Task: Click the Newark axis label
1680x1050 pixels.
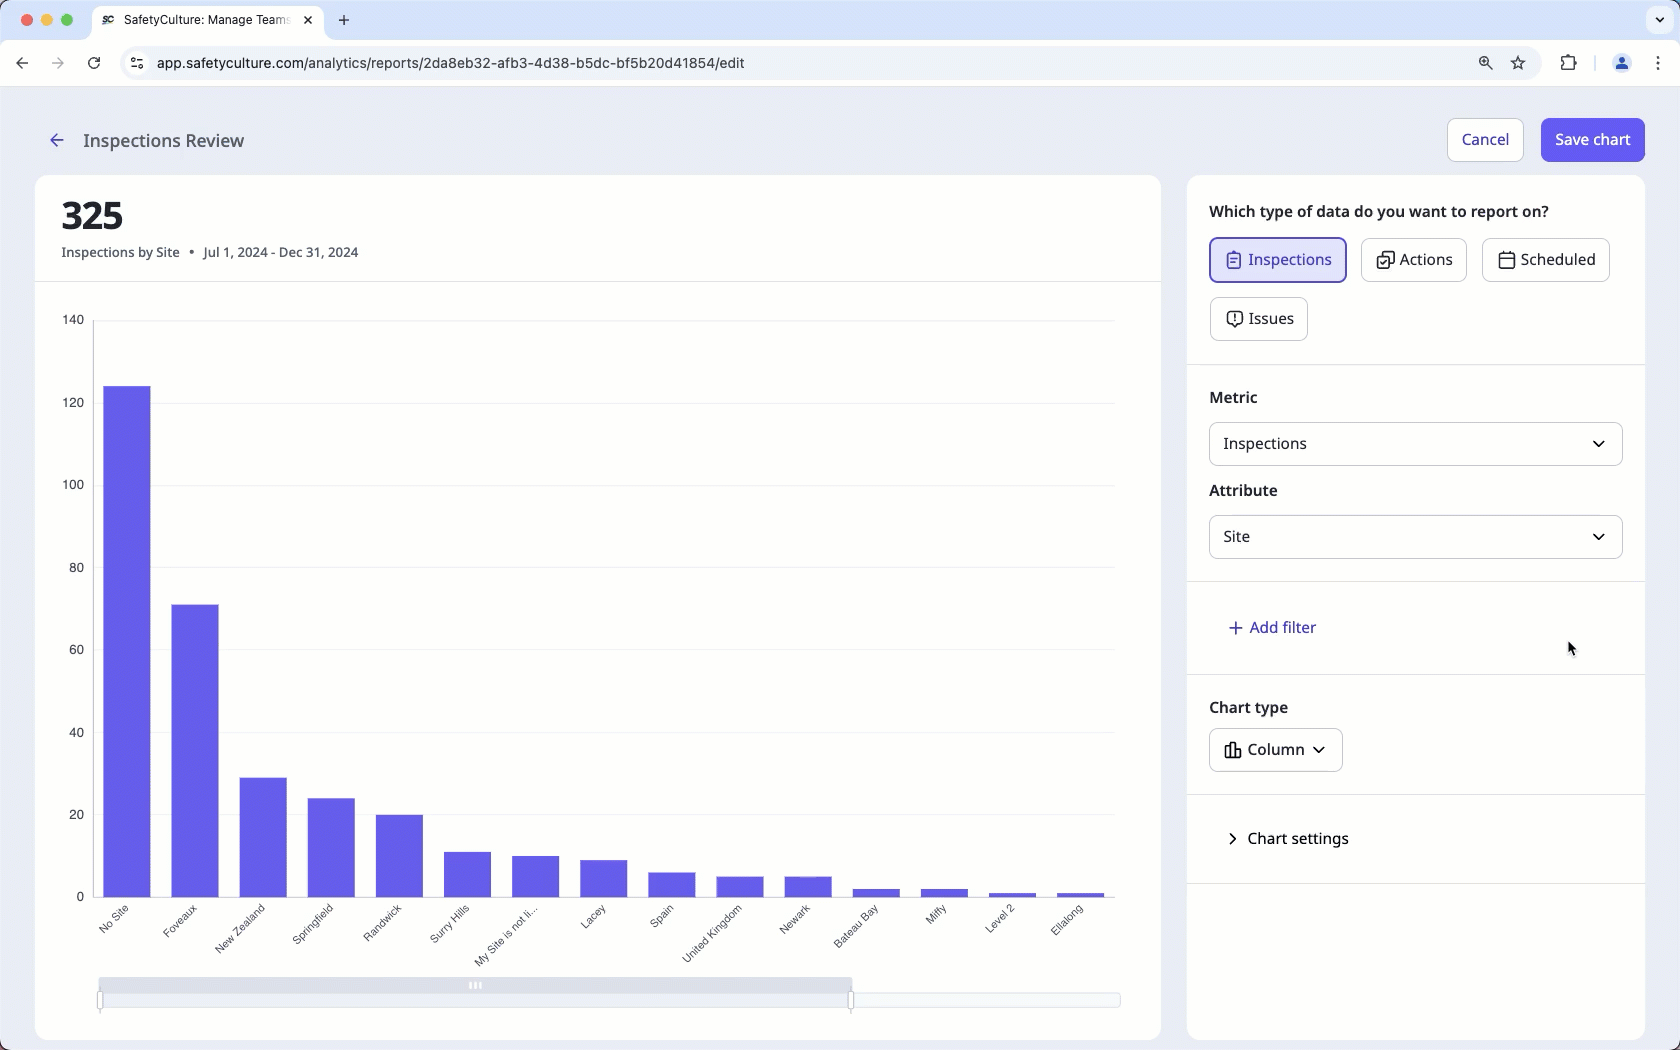Action: pyautogui.click(x=795, y=919)
